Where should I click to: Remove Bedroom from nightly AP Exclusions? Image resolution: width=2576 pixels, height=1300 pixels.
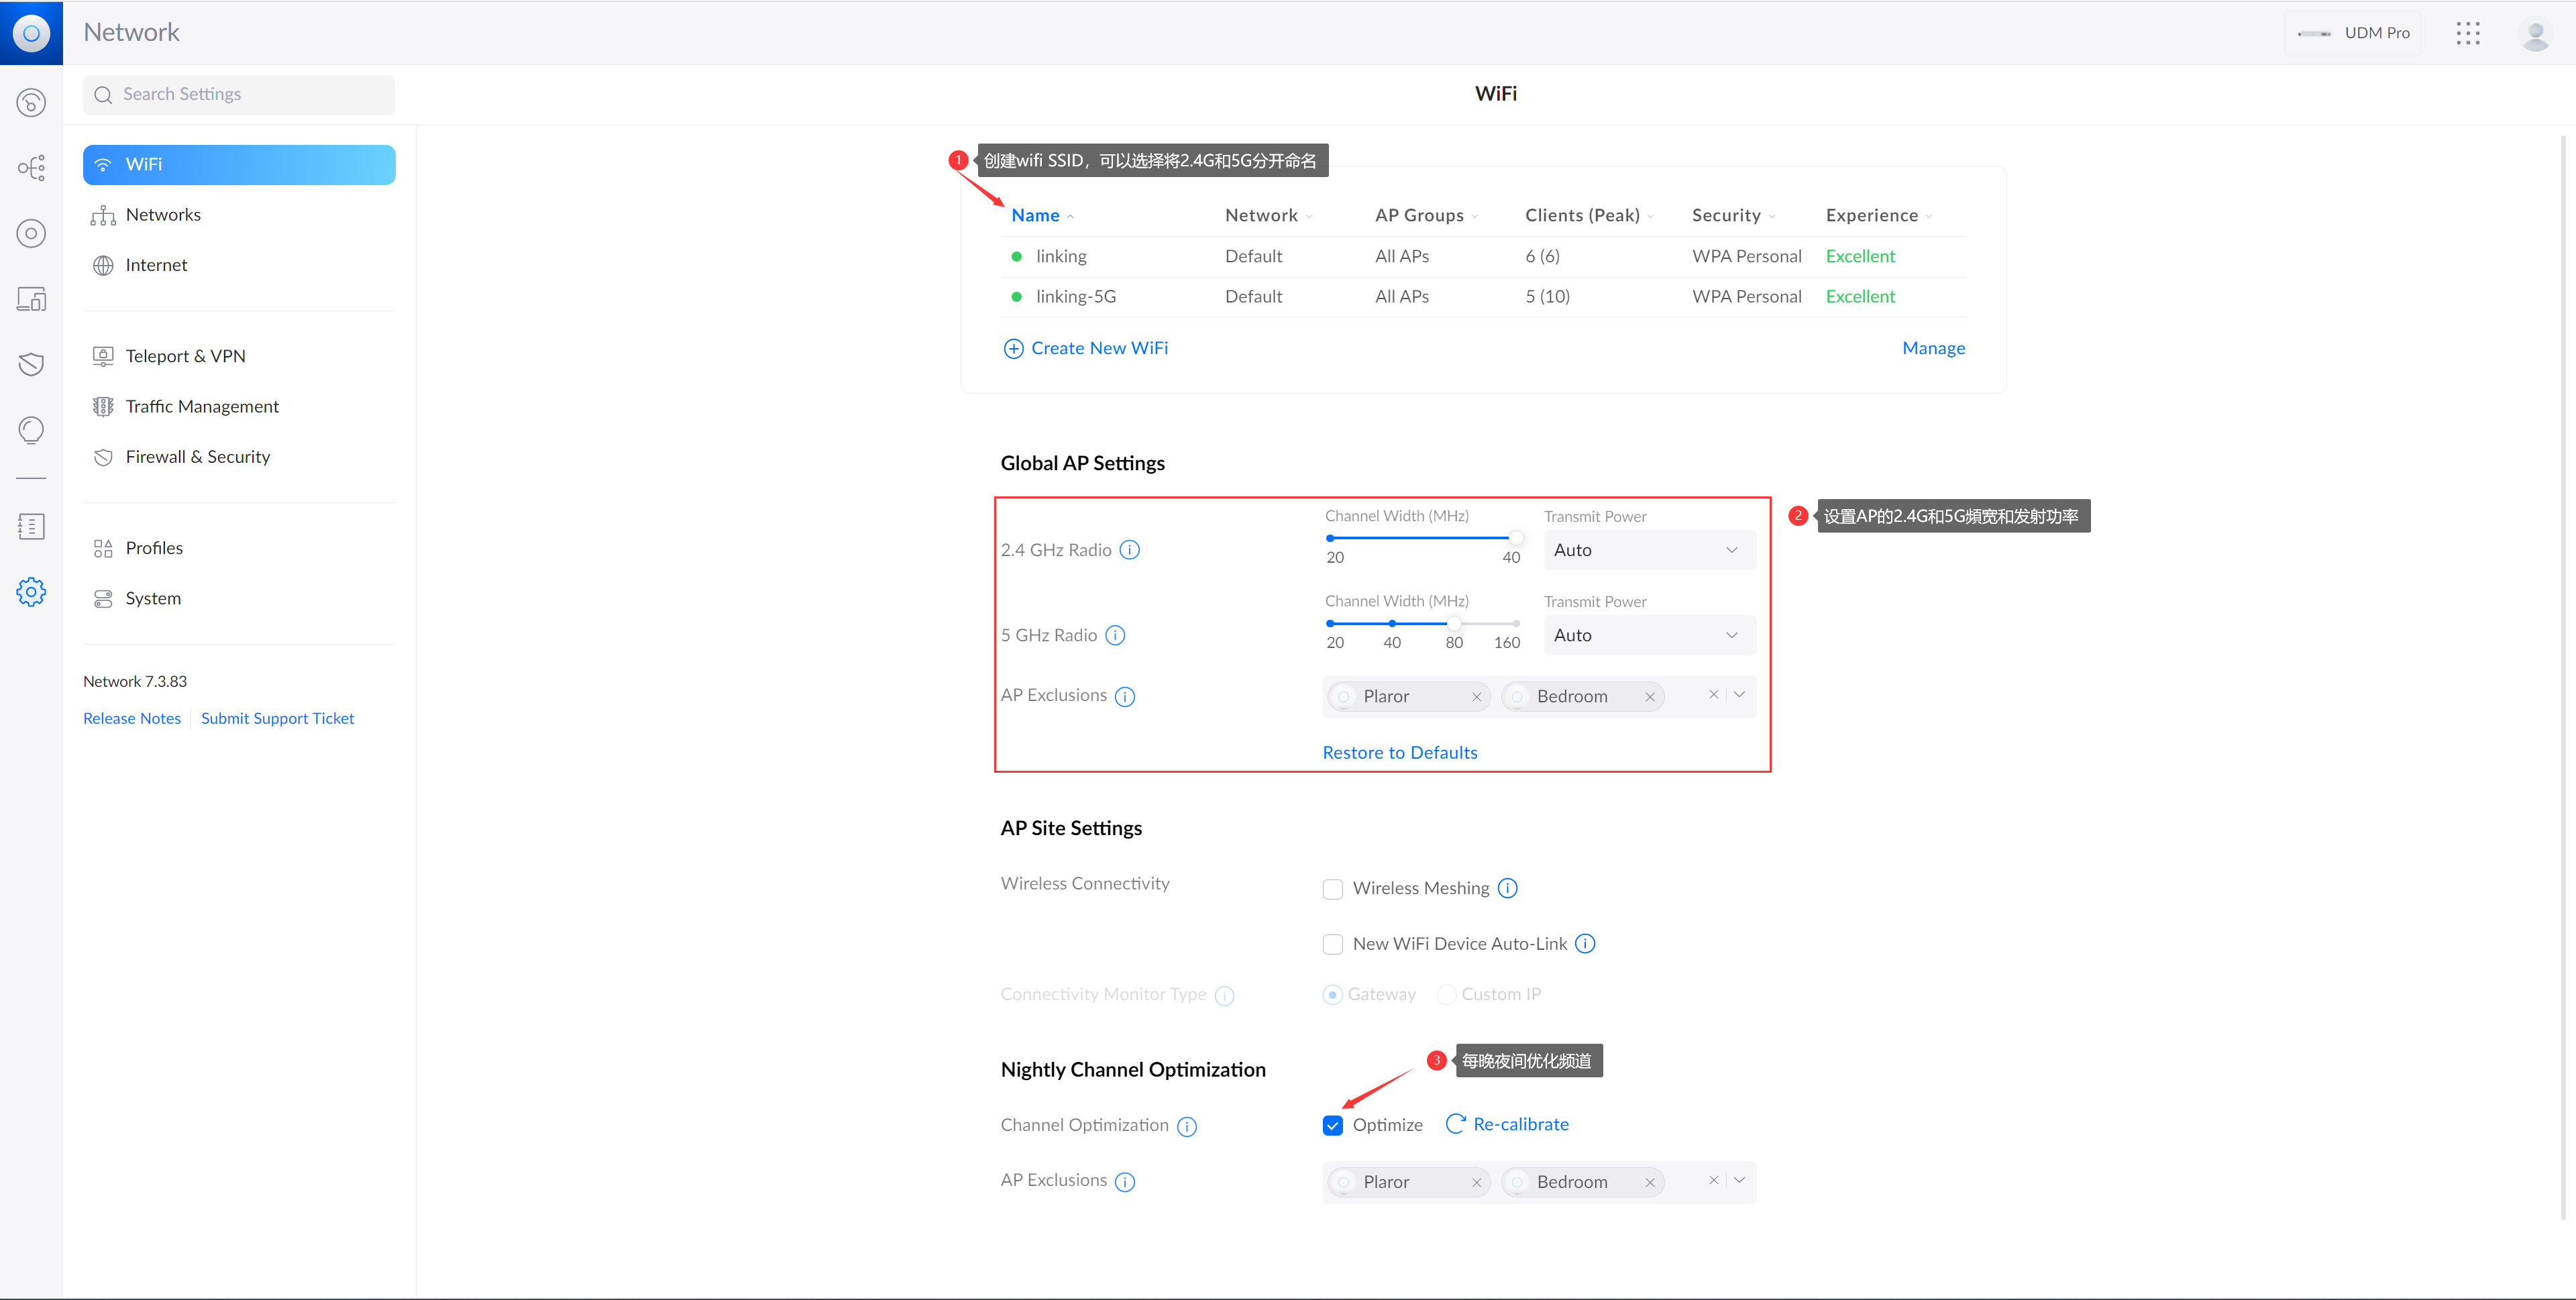coord(1650,1182)
